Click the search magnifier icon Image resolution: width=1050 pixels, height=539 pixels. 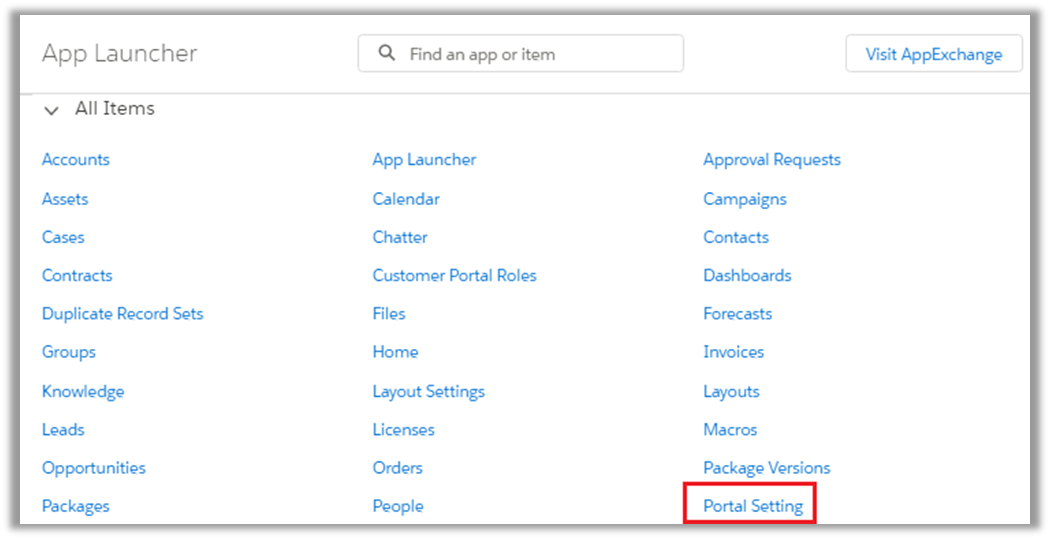(x=387, y=54)
